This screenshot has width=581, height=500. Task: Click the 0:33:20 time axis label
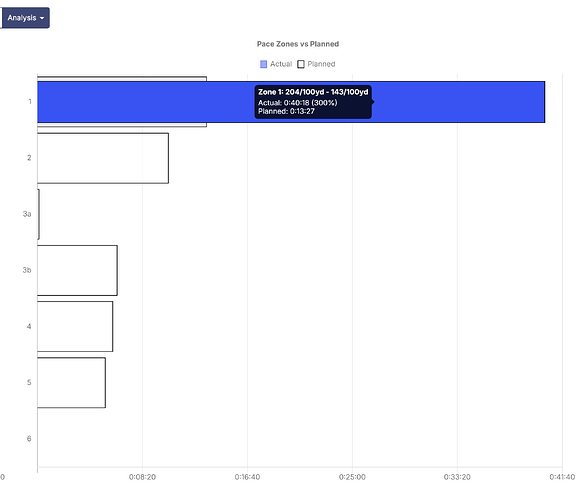point(457,477)
